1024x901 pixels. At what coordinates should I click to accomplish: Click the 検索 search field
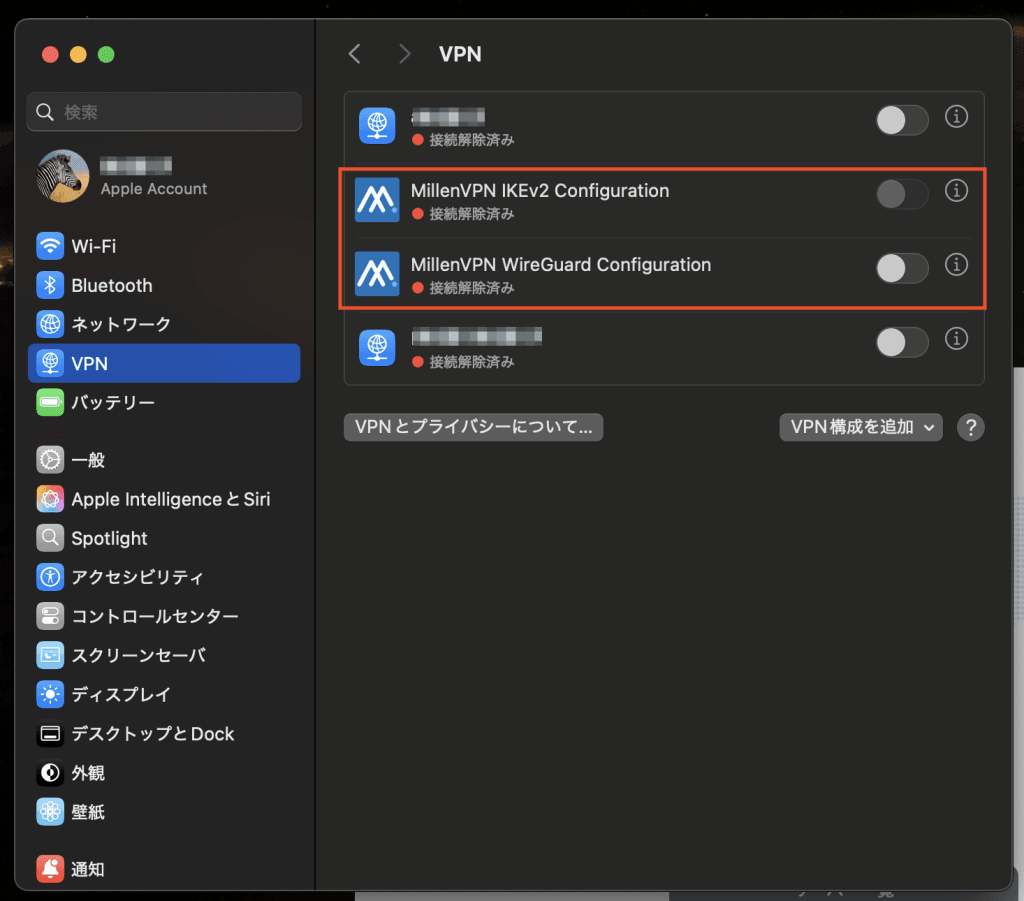164,112
